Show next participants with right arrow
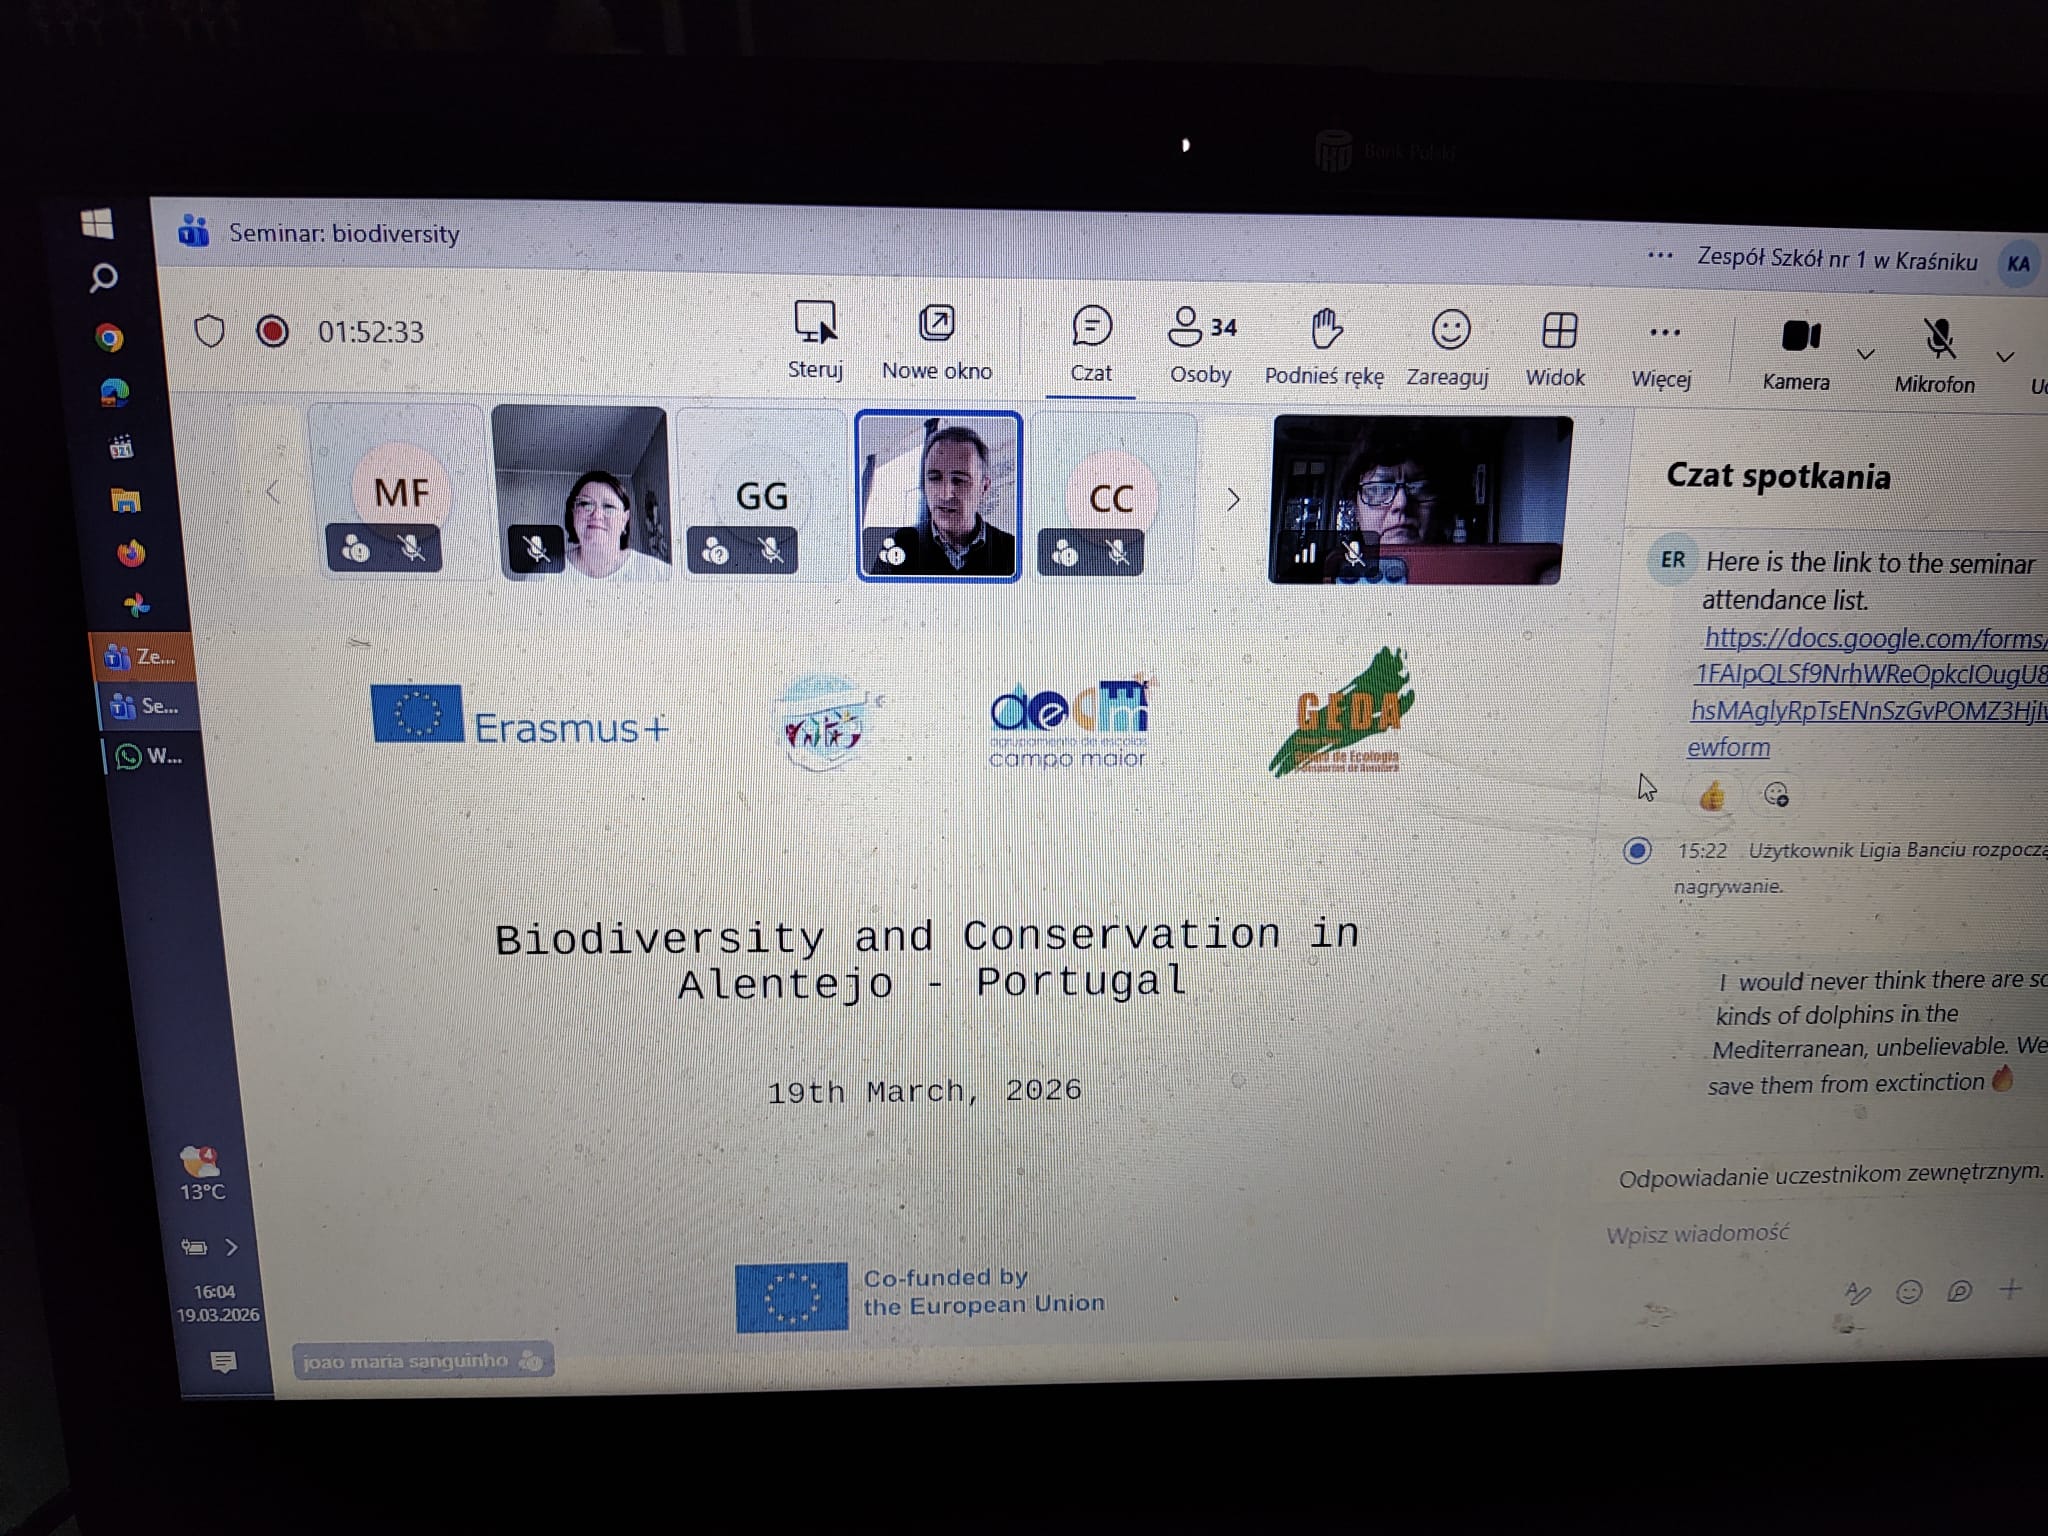The image size is (2048, 1536). 1232,499
